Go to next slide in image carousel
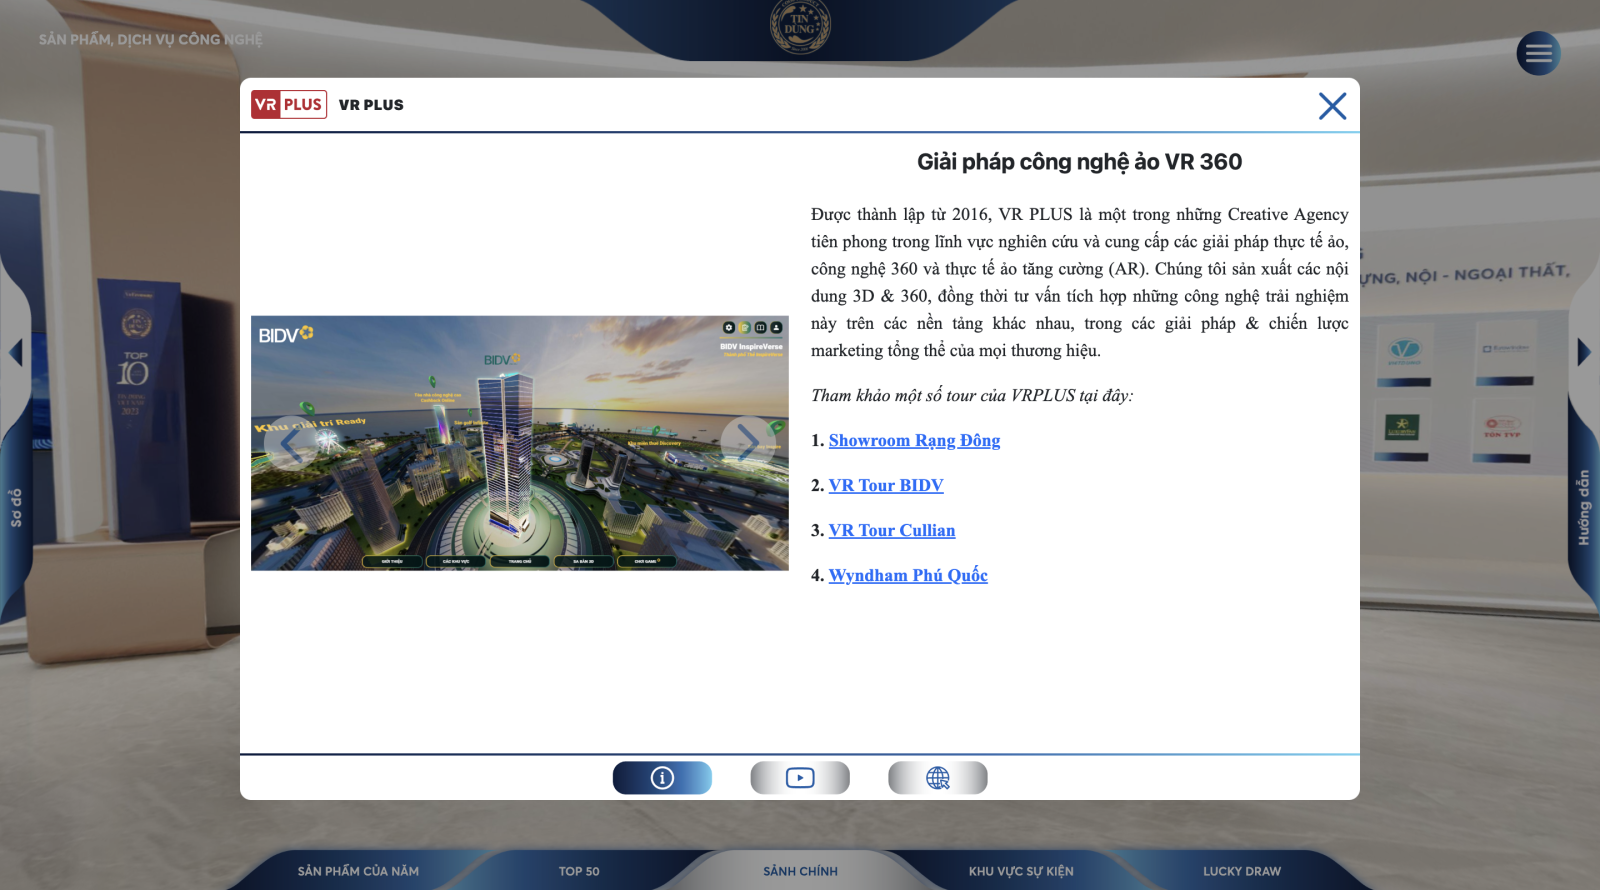 pyautogui.click(x=746, y=442)
